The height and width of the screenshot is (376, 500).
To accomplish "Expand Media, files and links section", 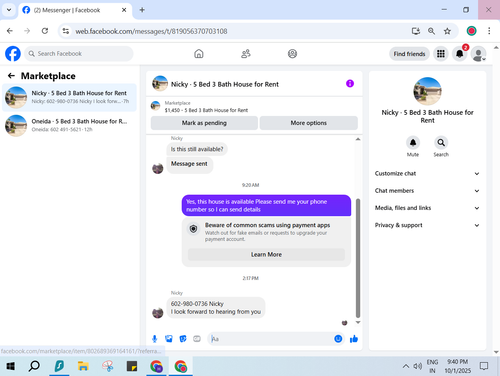I will pos(427,208).
